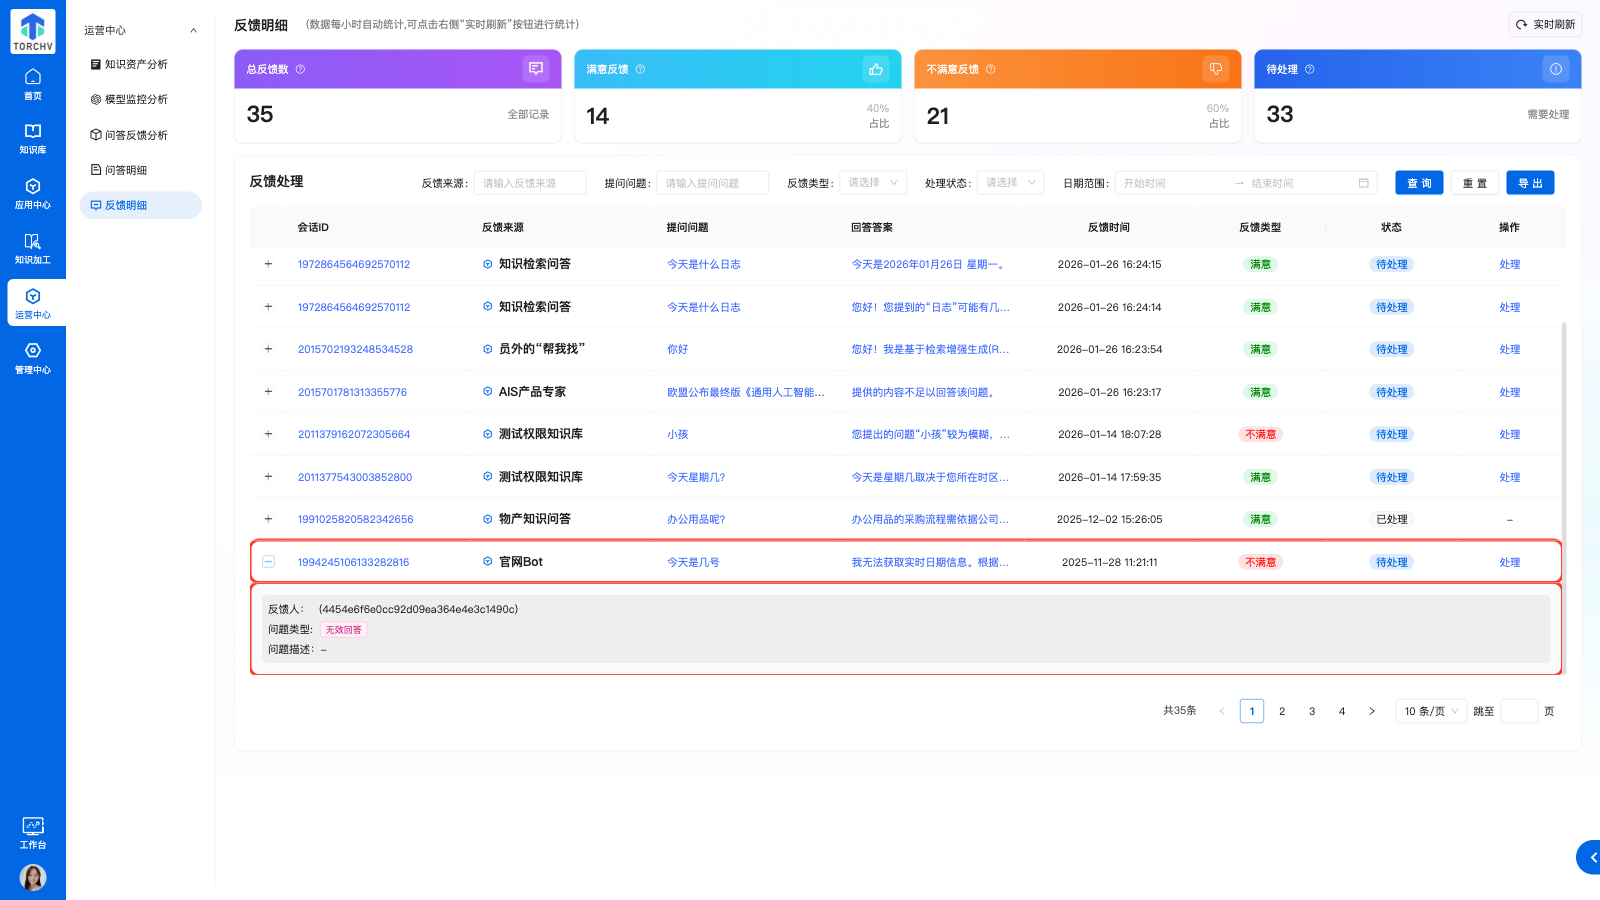Click the 查询 search button
Viewport: 1600px width, 900px height.
tap(1419, 183)
